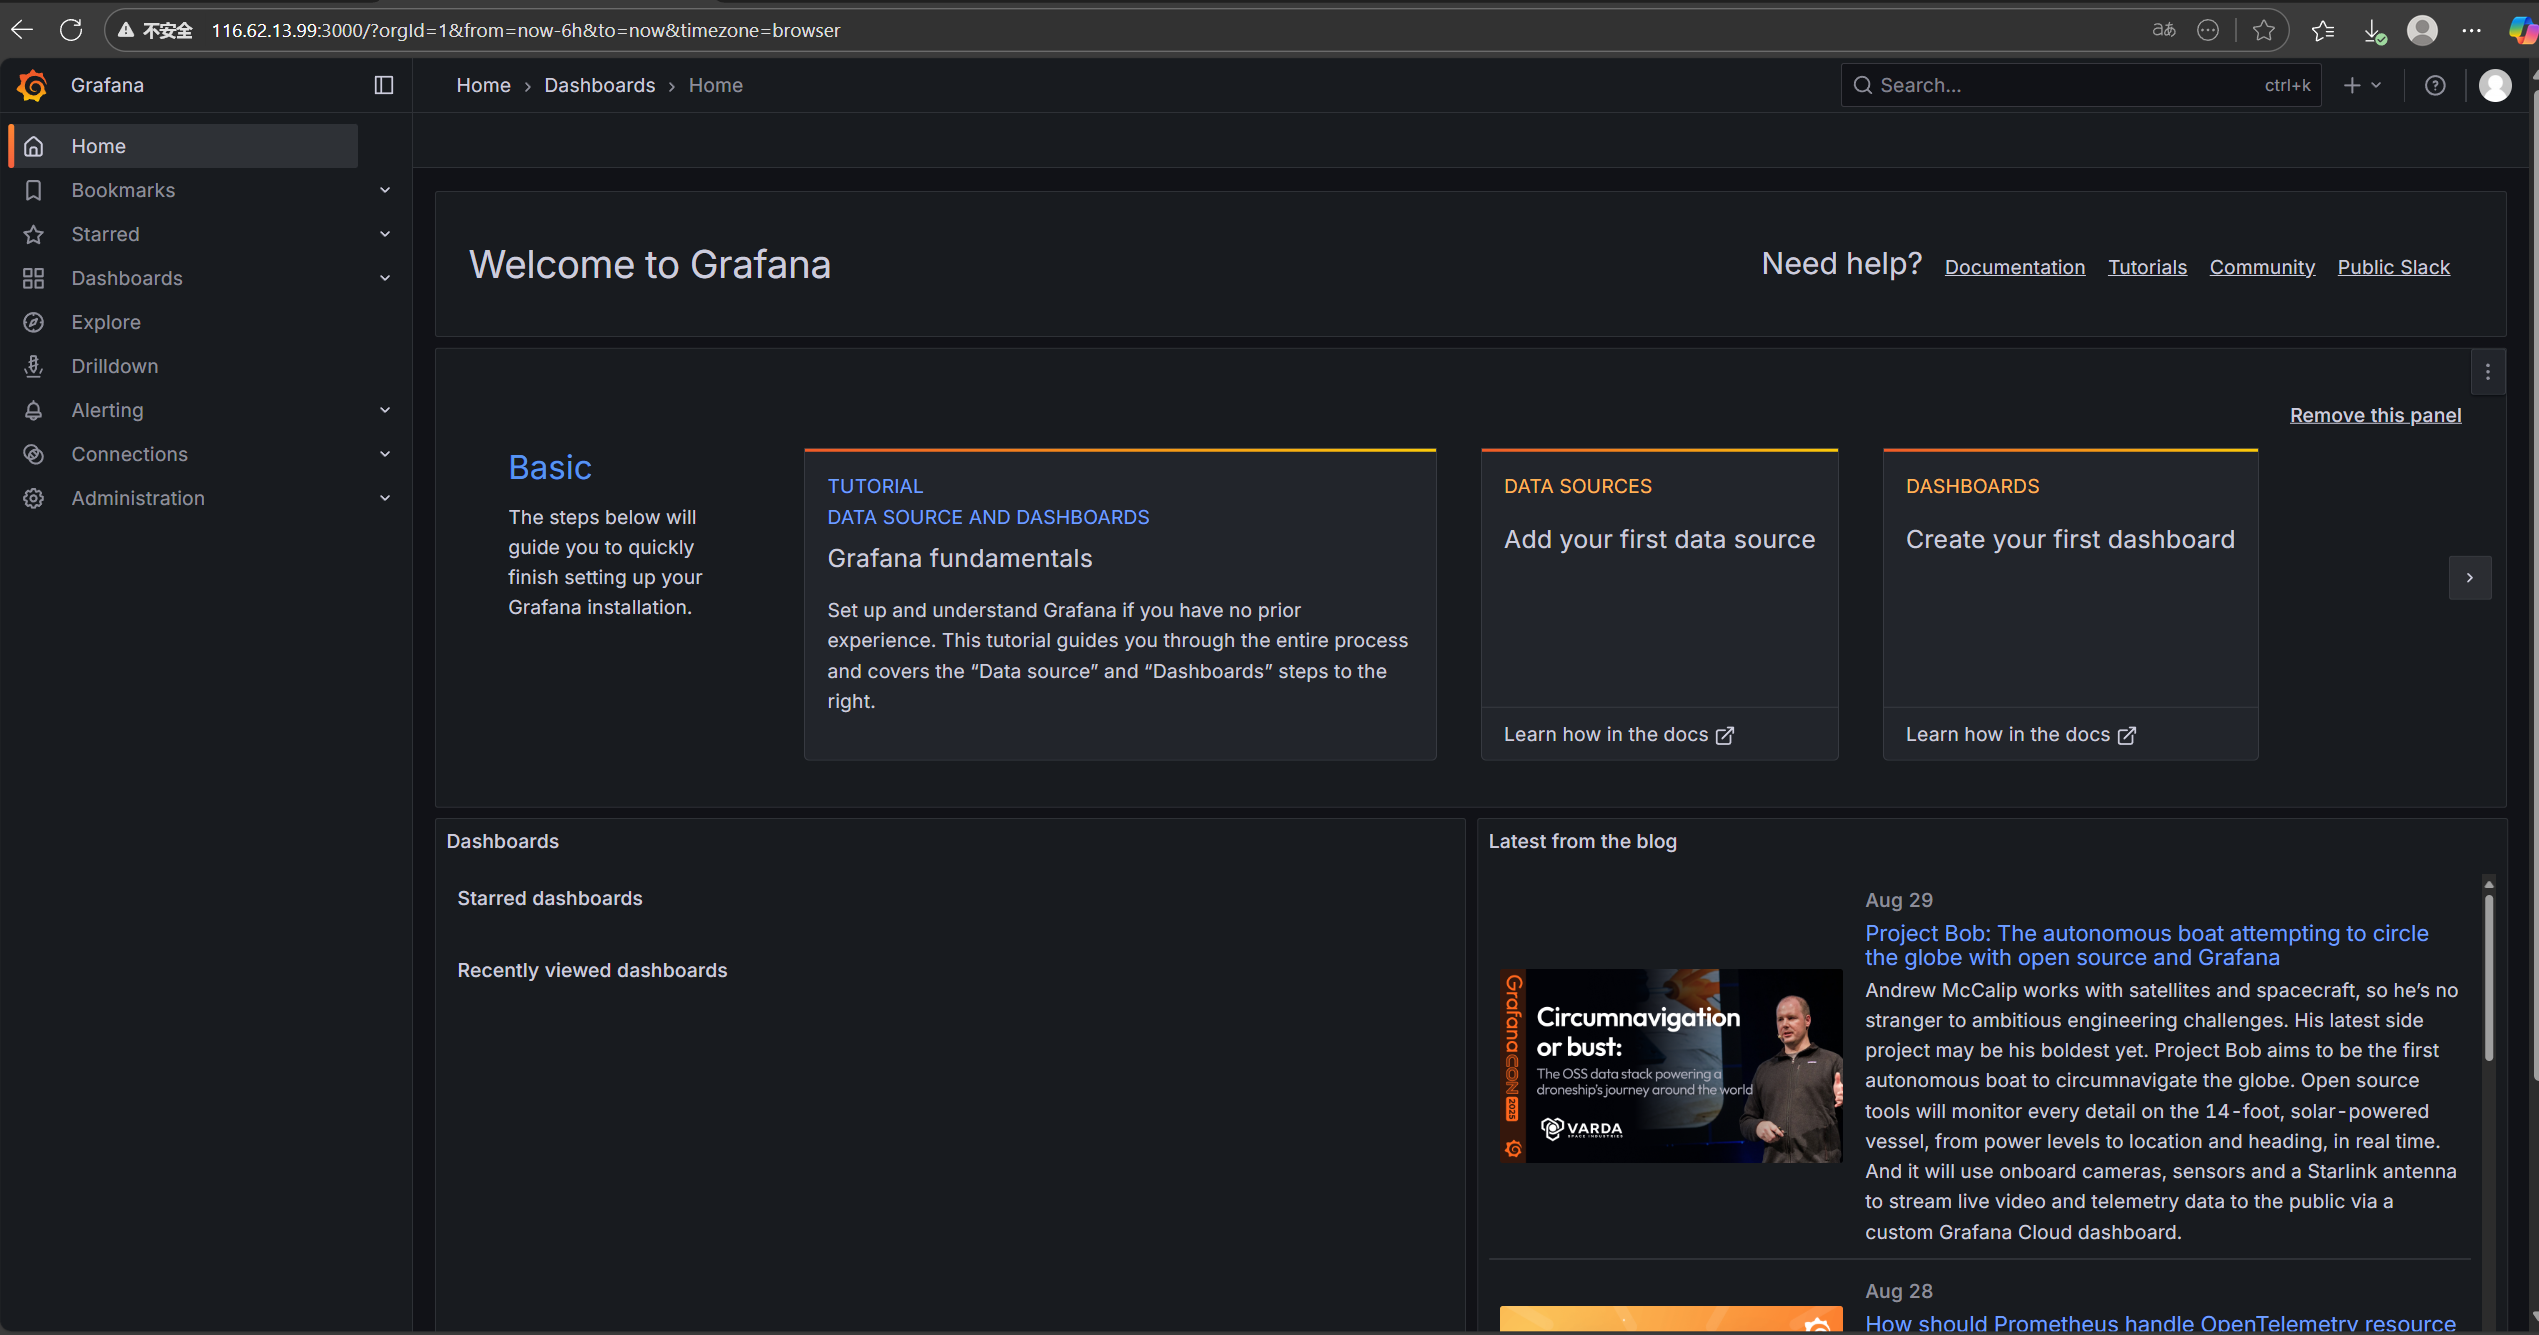Open the help question mark icon
Screen dimensions: 2539x1335
click(2435, 86)
